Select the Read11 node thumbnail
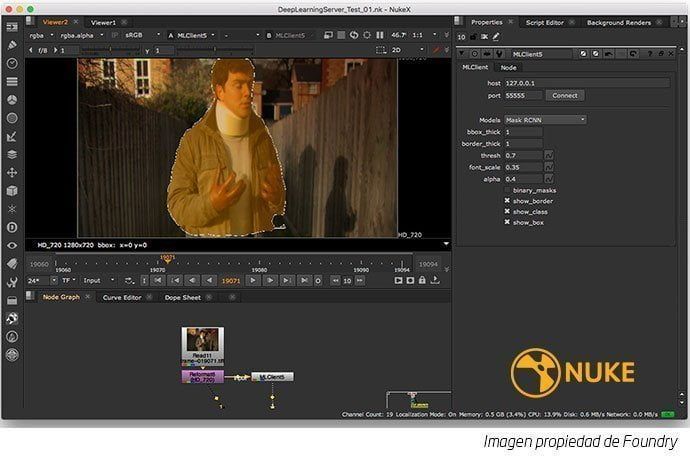690x458 pixels. pyautogui.click(x=202, y=346)
